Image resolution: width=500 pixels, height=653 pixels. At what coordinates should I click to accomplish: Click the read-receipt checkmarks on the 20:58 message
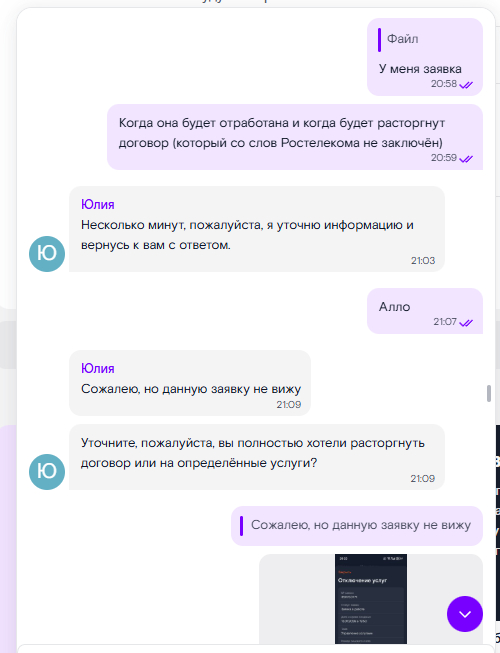pyautogui.click(x=466, y=85)
